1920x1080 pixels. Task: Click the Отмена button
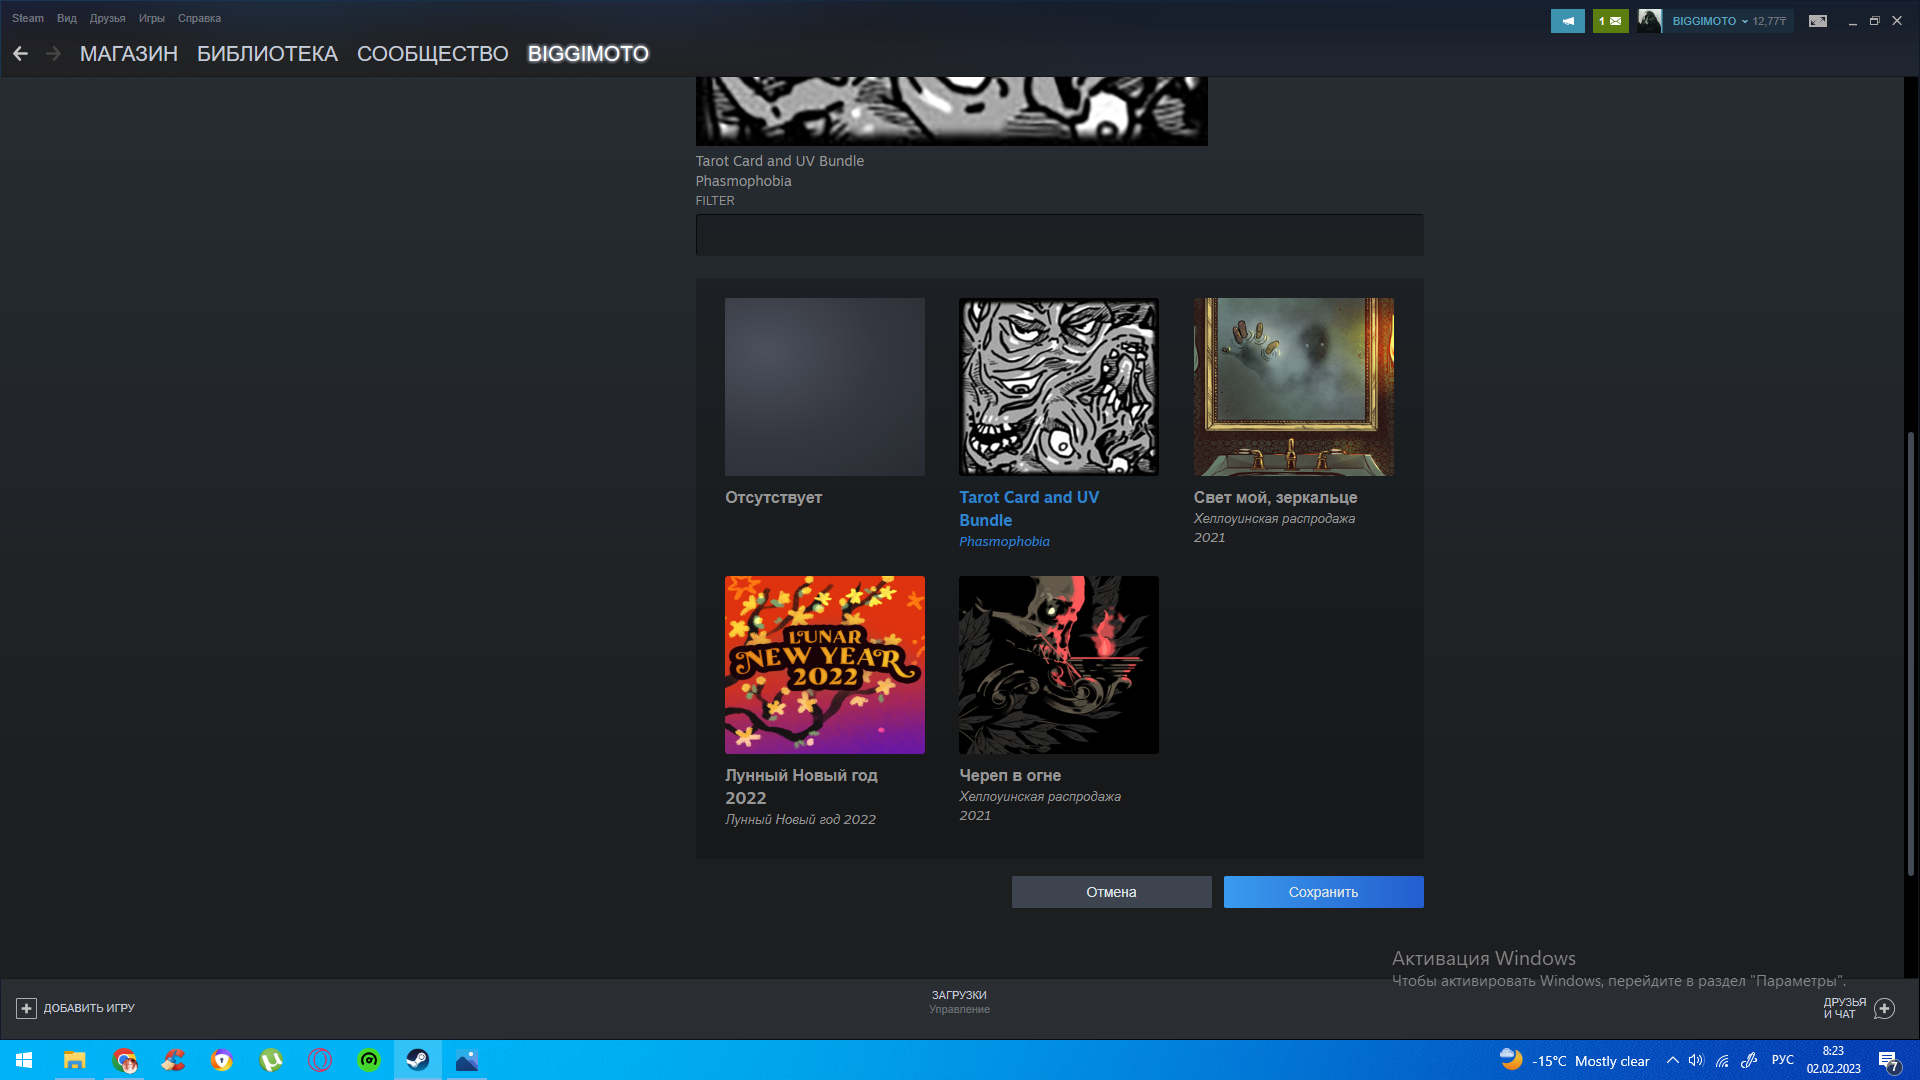pos(1111,892)
